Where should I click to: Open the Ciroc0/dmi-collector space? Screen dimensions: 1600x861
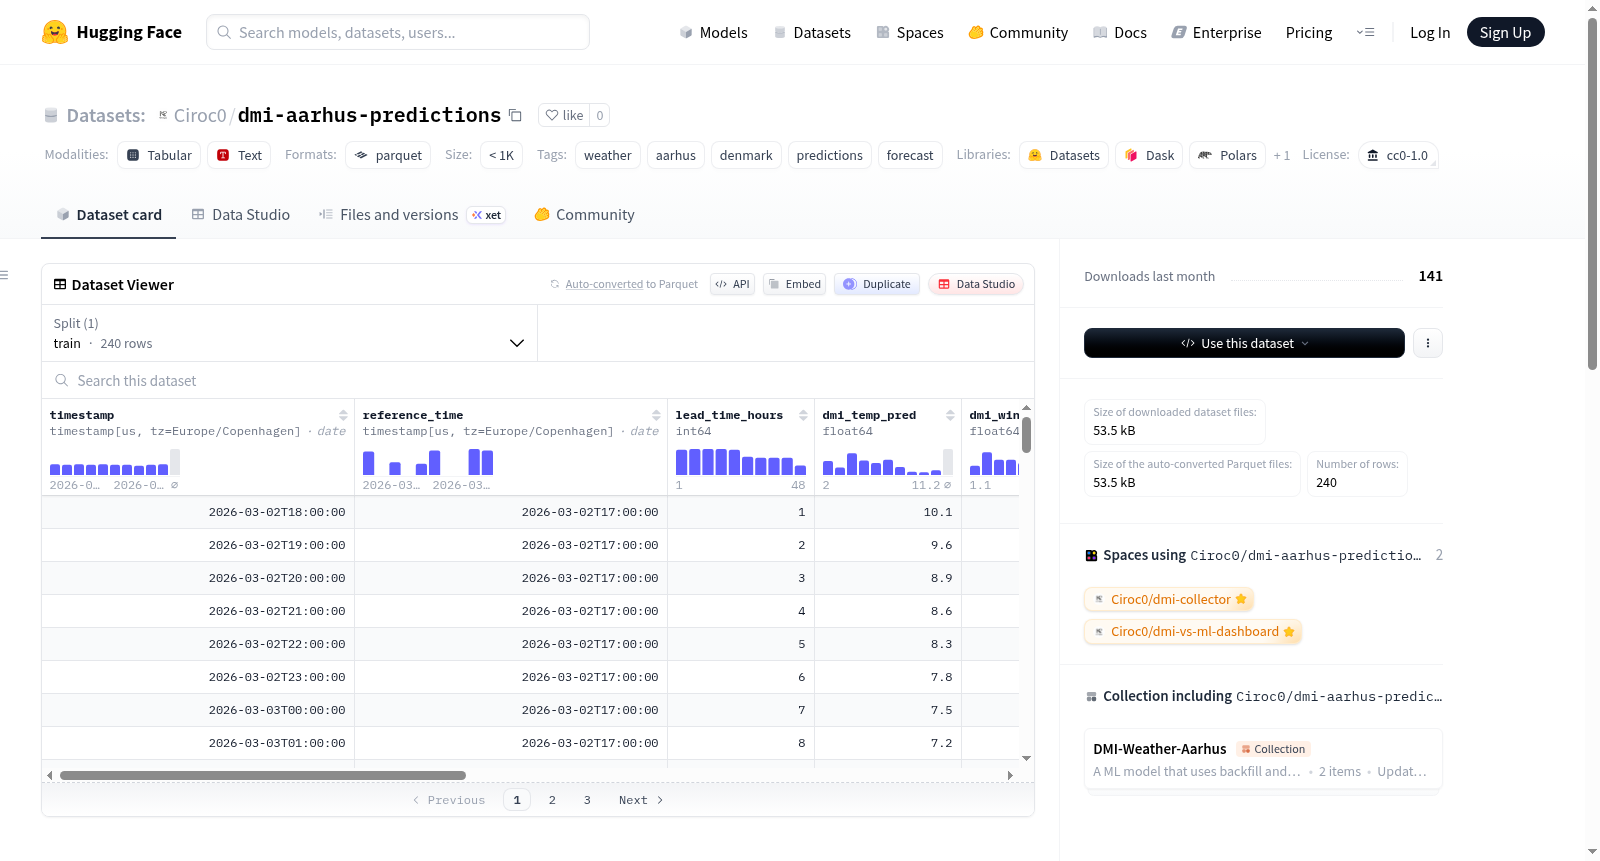point(1169,599)
